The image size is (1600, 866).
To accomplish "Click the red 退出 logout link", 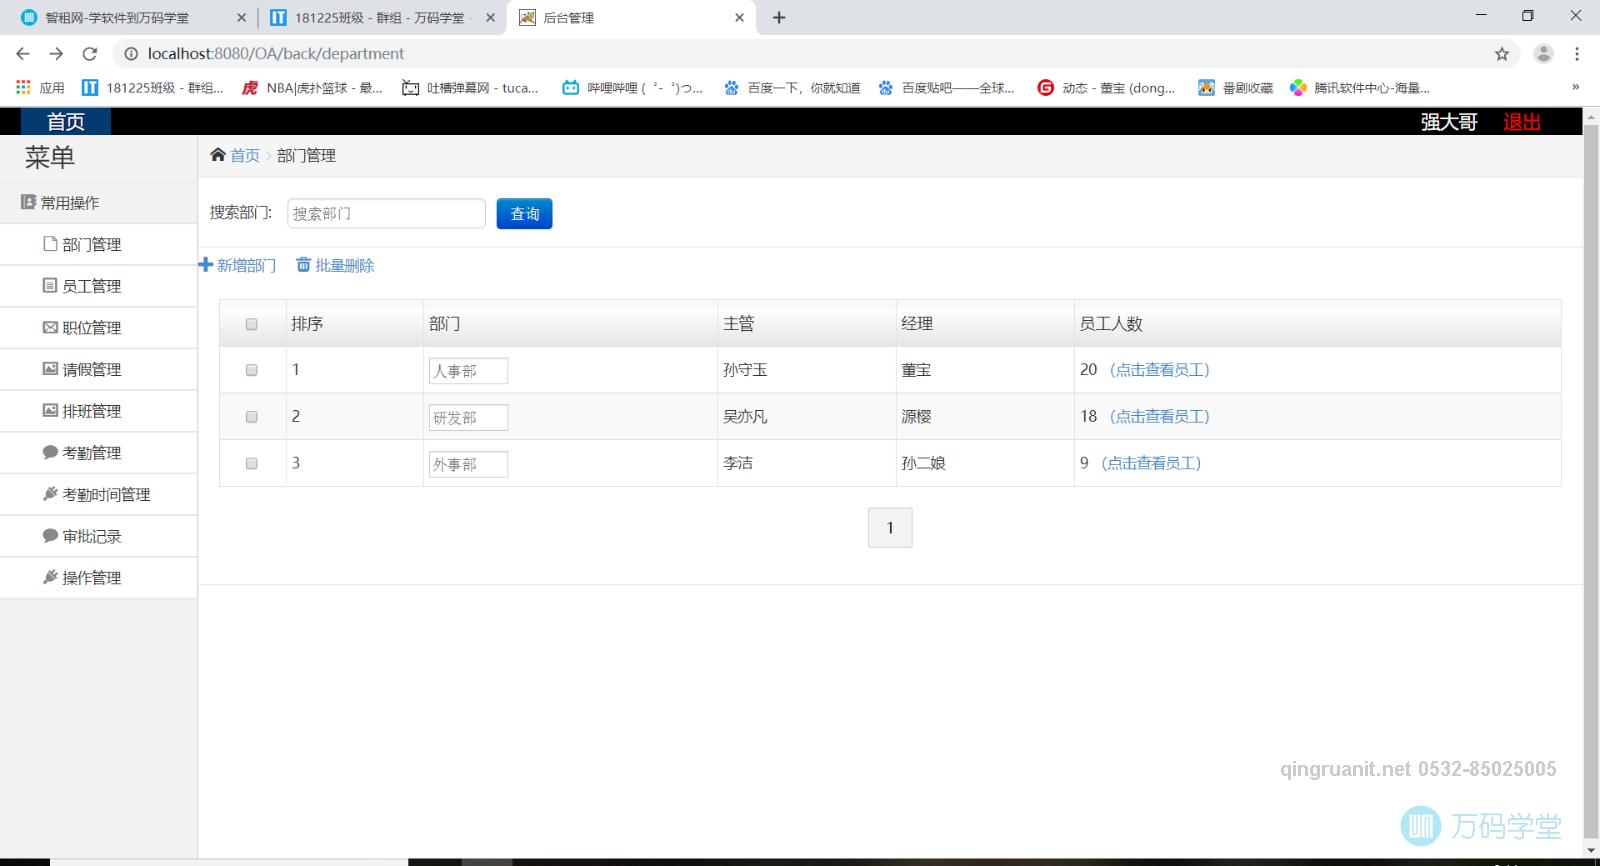I will click(x=1522, y=122).
